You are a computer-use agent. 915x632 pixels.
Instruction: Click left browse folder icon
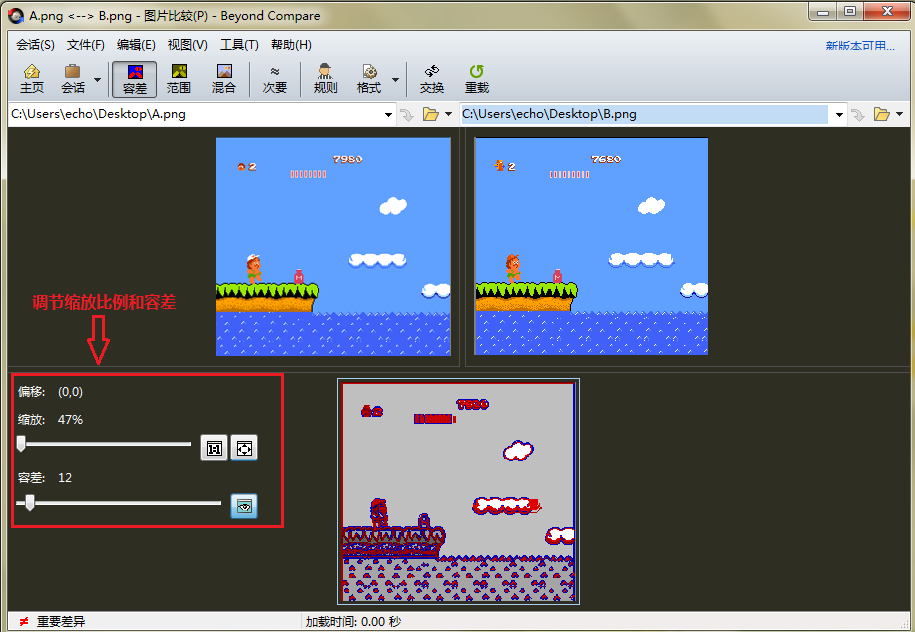(431, 114)
